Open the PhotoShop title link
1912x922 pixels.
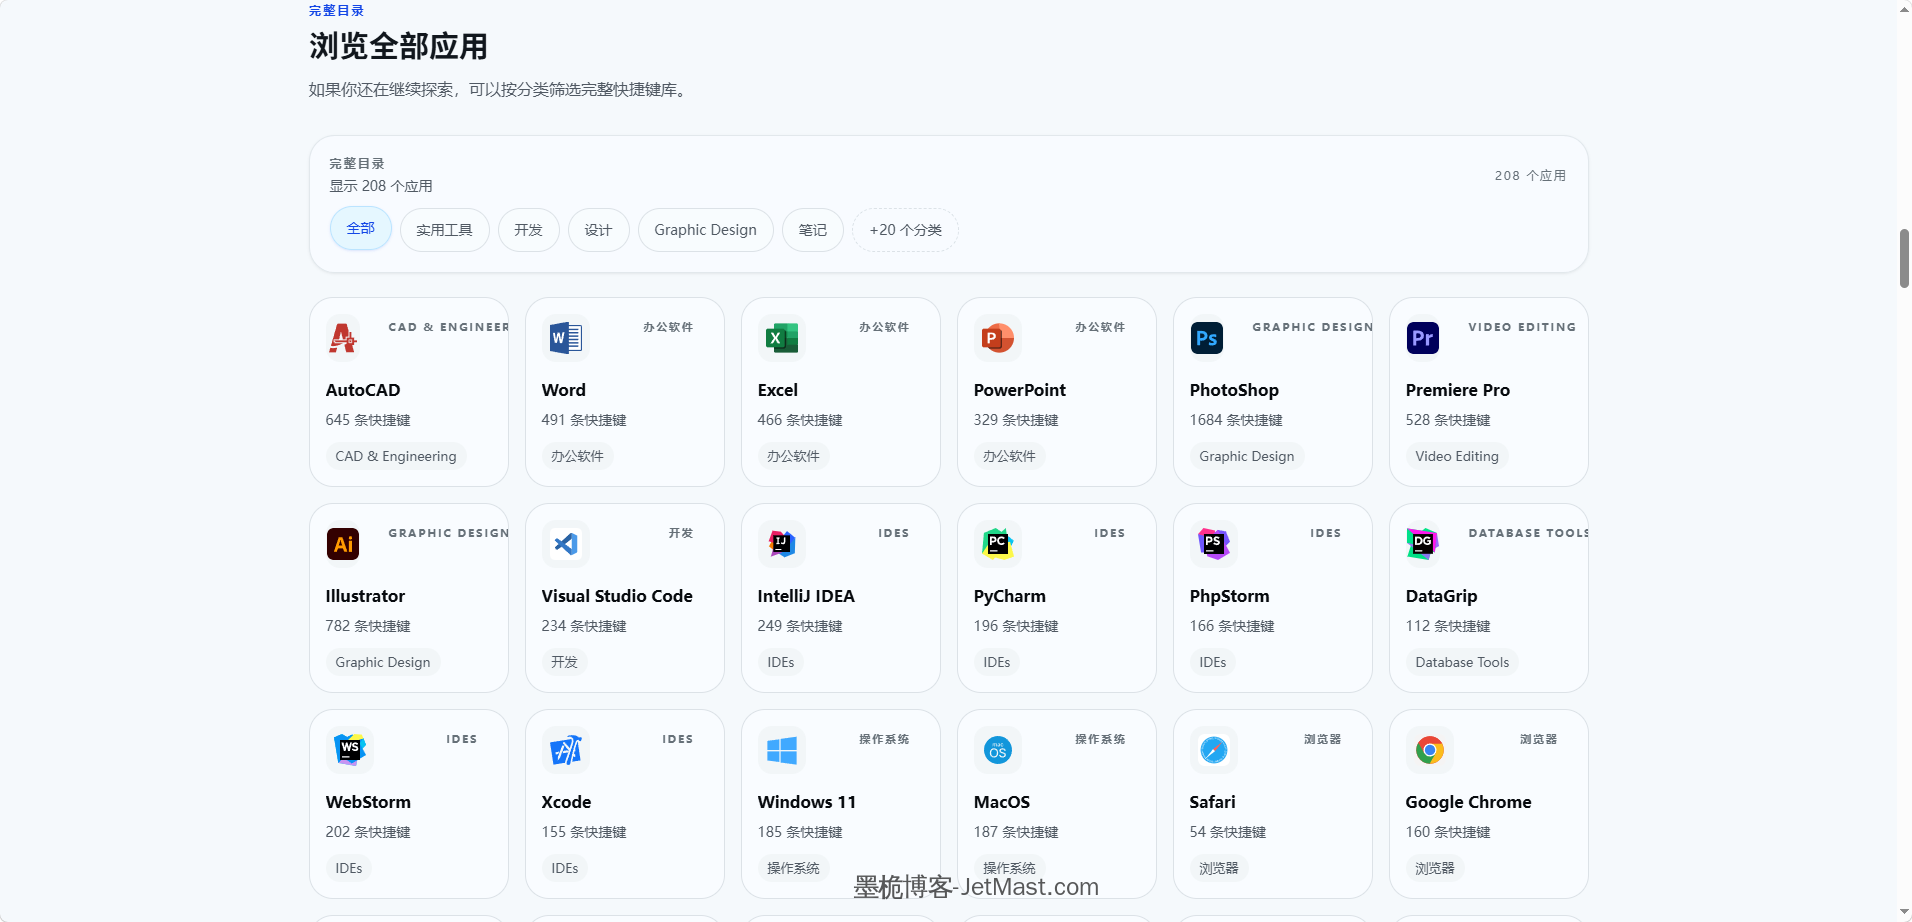pyautogui.click(x=1234, y=390)
